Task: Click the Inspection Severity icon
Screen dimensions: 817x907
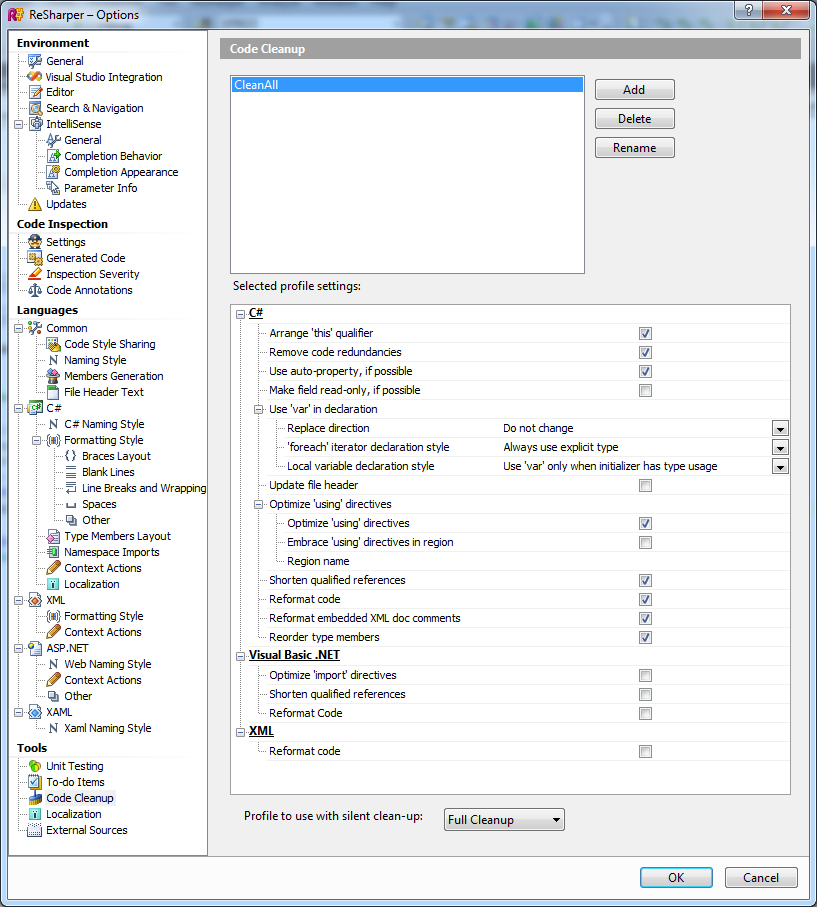Action: [35, 274]
